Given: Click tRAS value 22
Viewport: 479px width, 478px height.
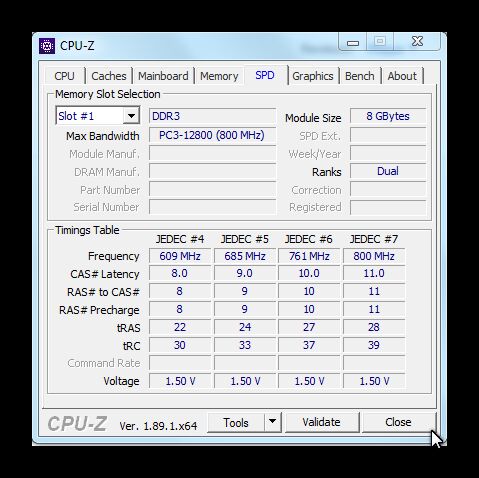Looking at the screenshot, I should point(180,327).
